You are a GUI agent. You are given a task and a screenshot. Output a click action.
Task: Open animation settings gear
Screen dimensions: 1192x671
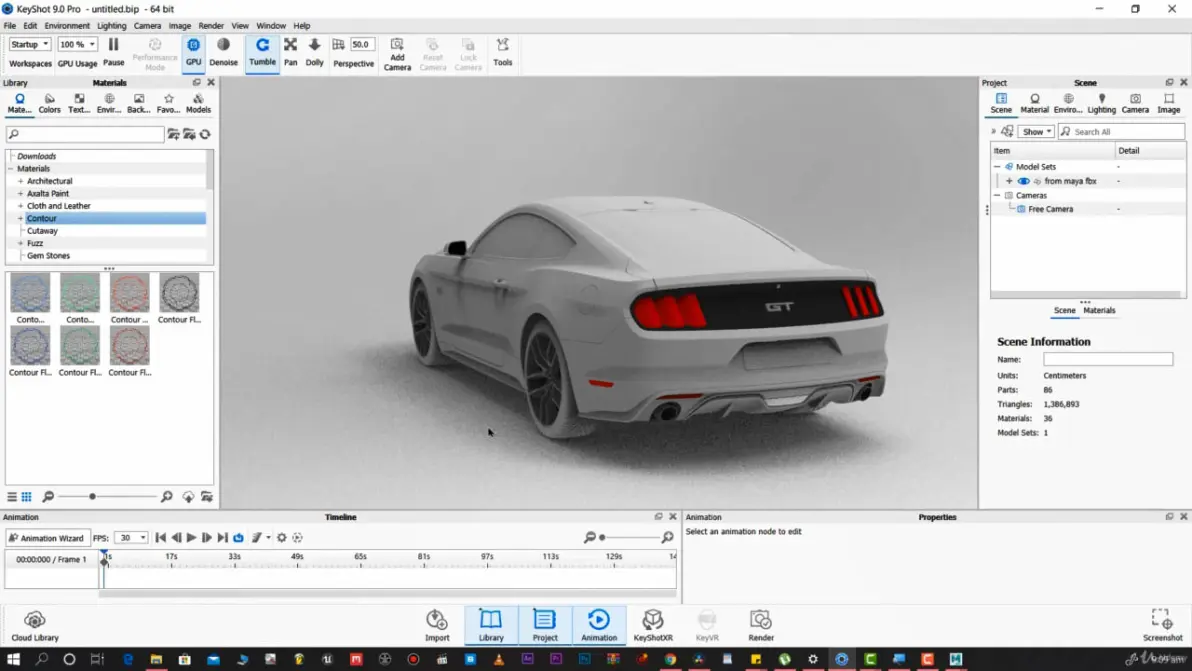pos(281,537)
